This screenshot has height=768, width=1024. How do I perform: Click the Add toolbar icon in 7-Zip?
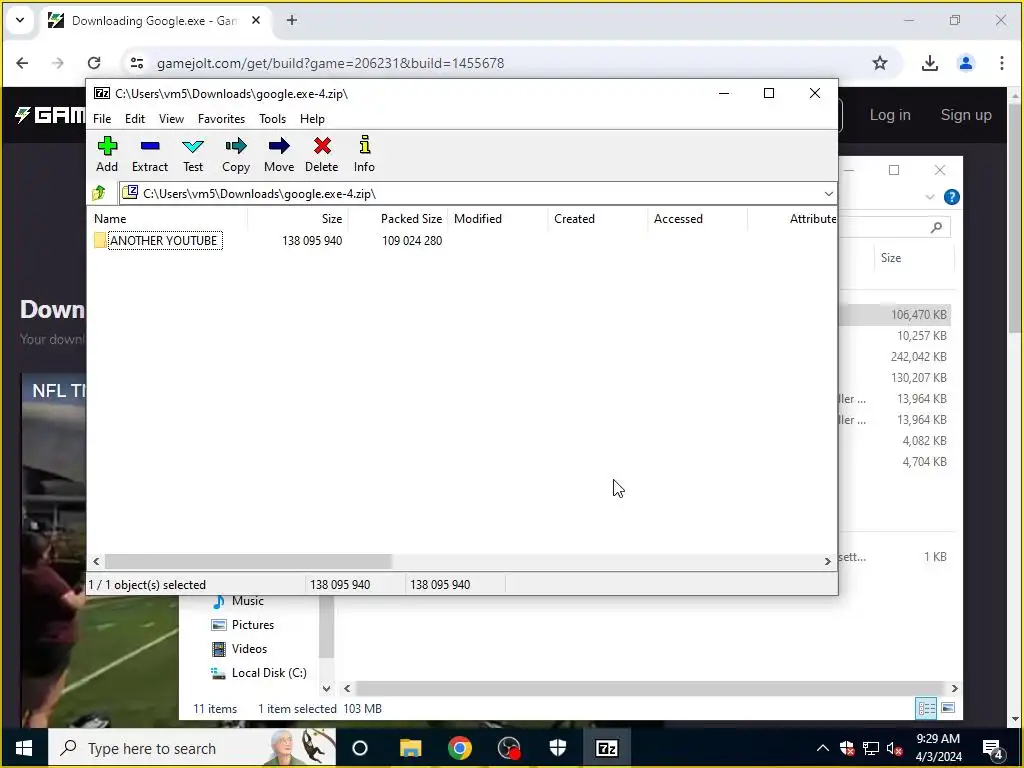(107, 154)
